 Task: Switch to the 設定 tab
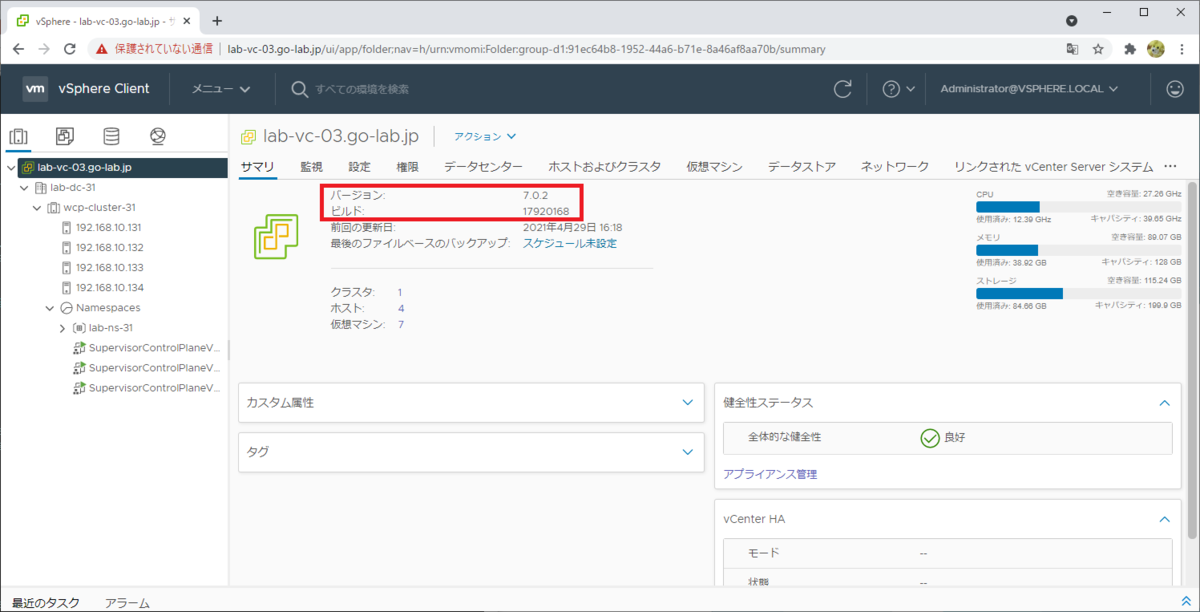pyautogui.click(x=360, y=167)
